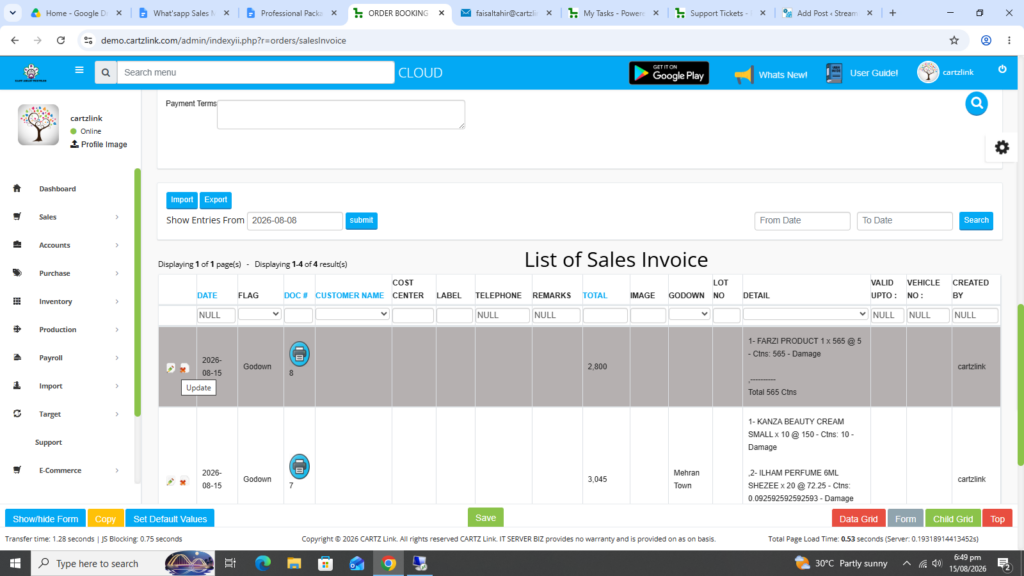
Task: Delete the invoice row with total 3,045
Action: pos(184,482)
